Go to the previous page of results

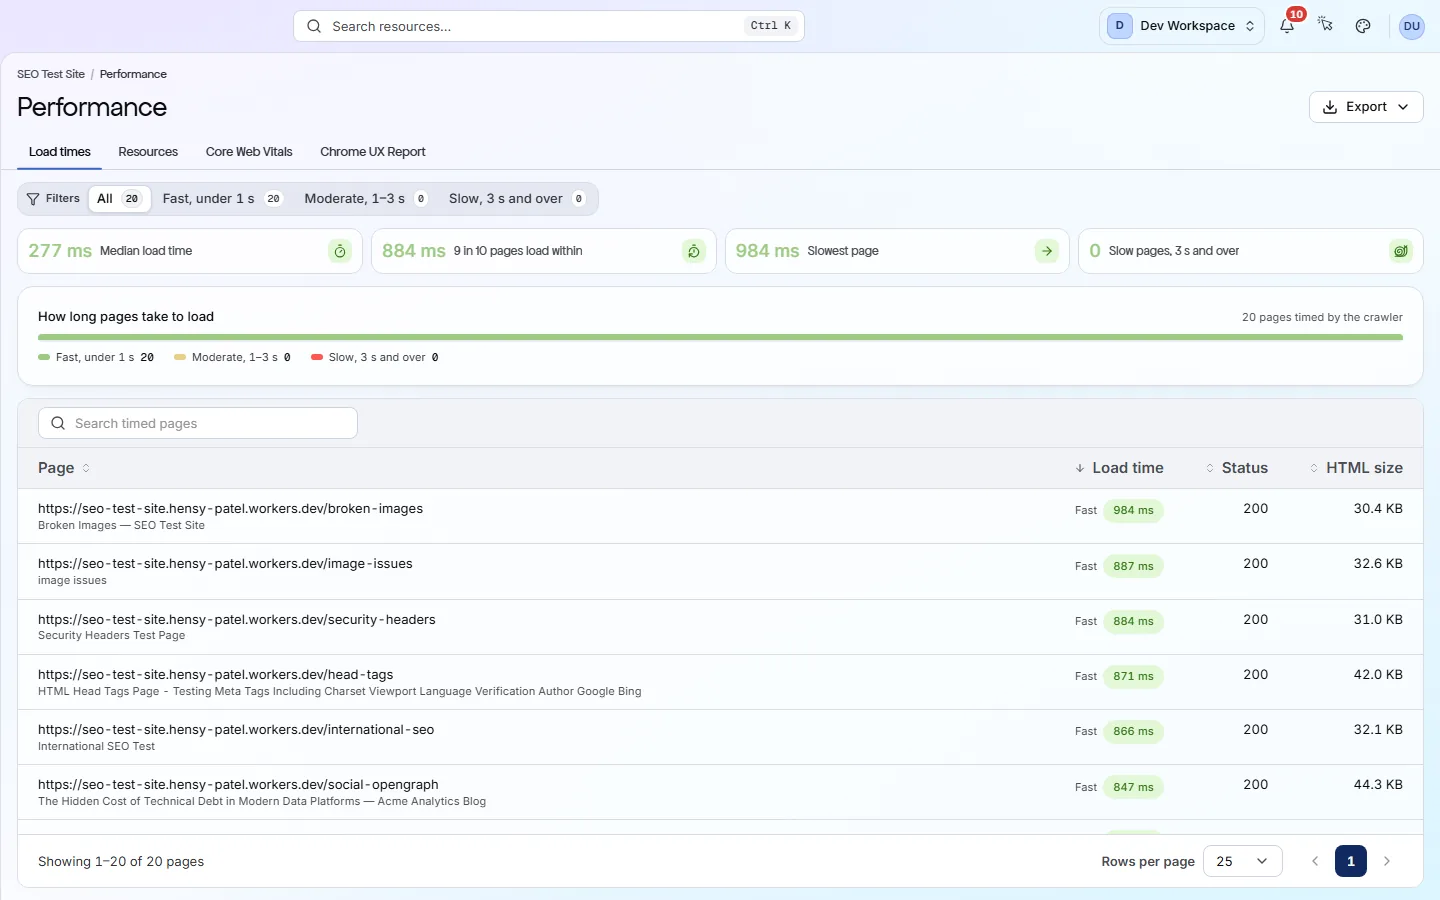pos(1315,861)
